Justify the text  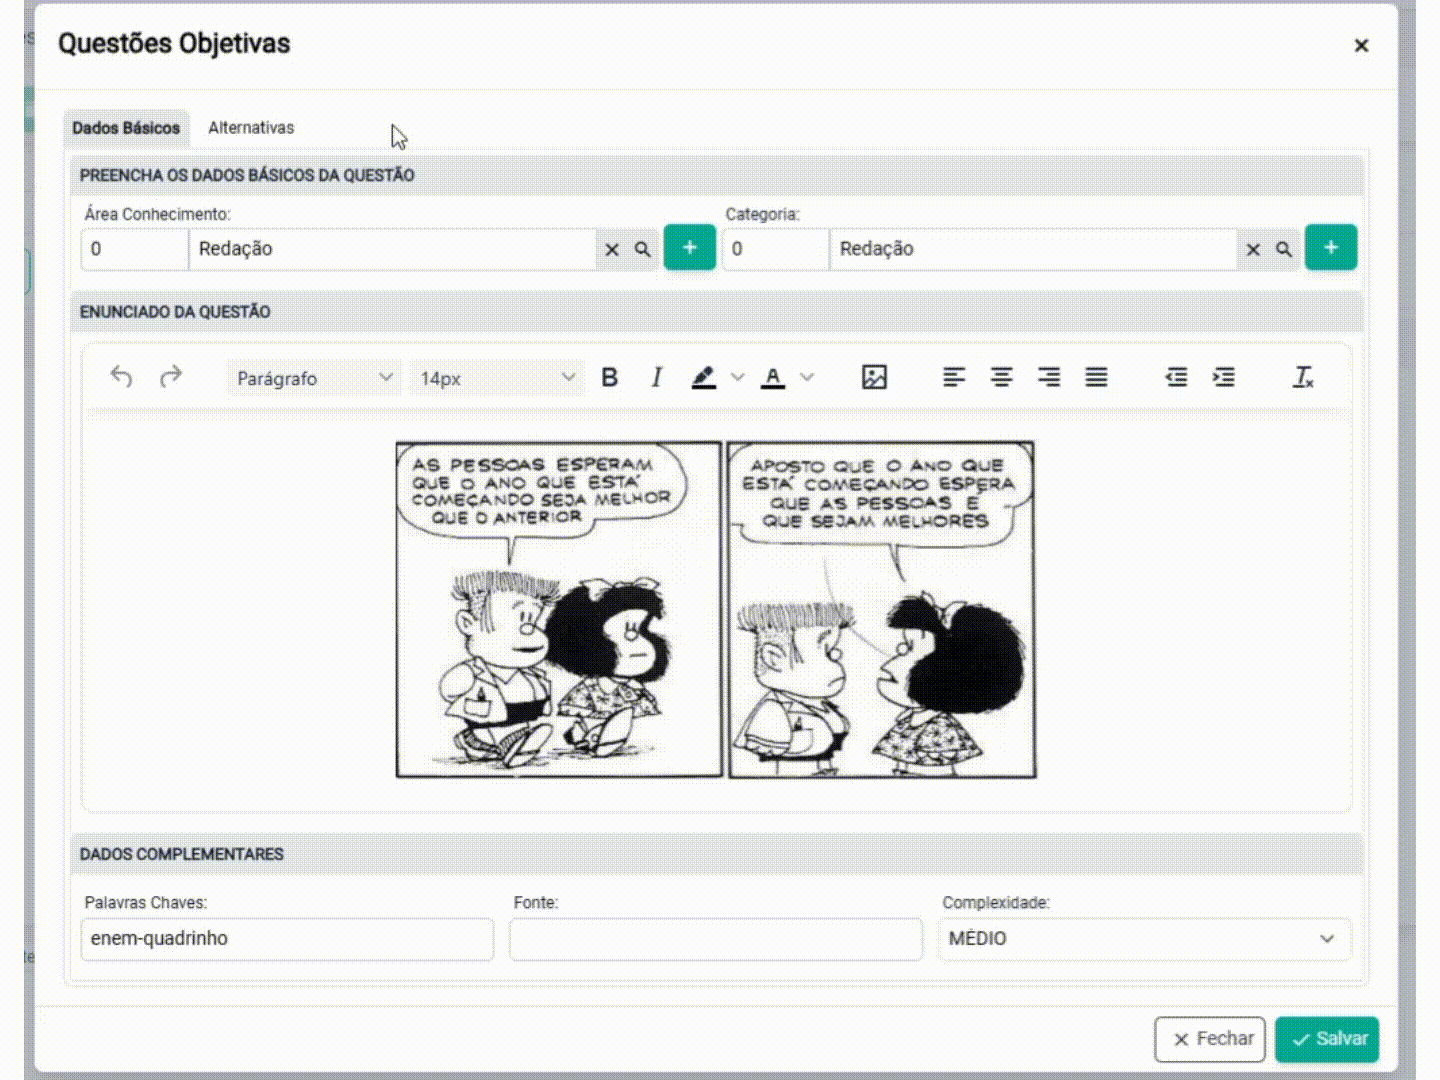point(1097,377)
